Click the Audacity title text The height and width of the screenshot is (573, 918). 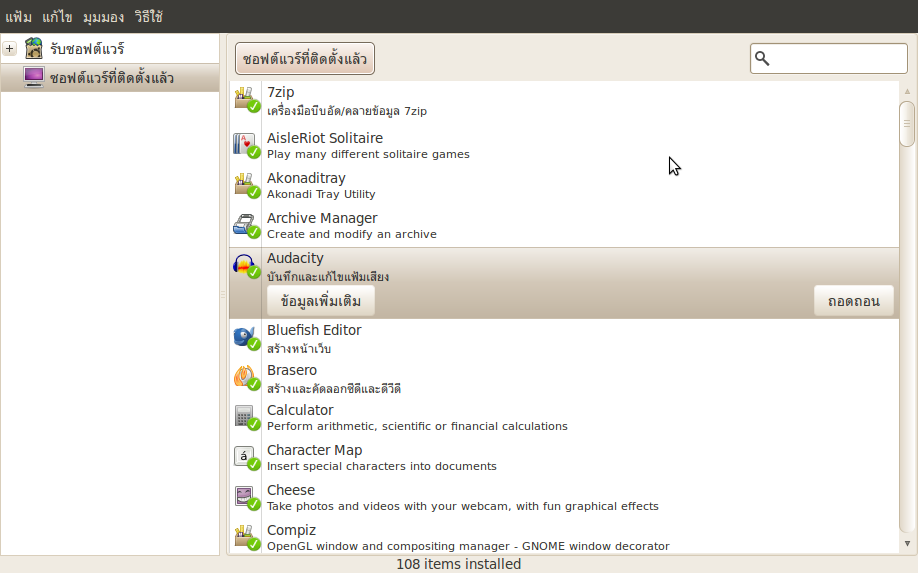pyautogui.click(x=295, y=258)
